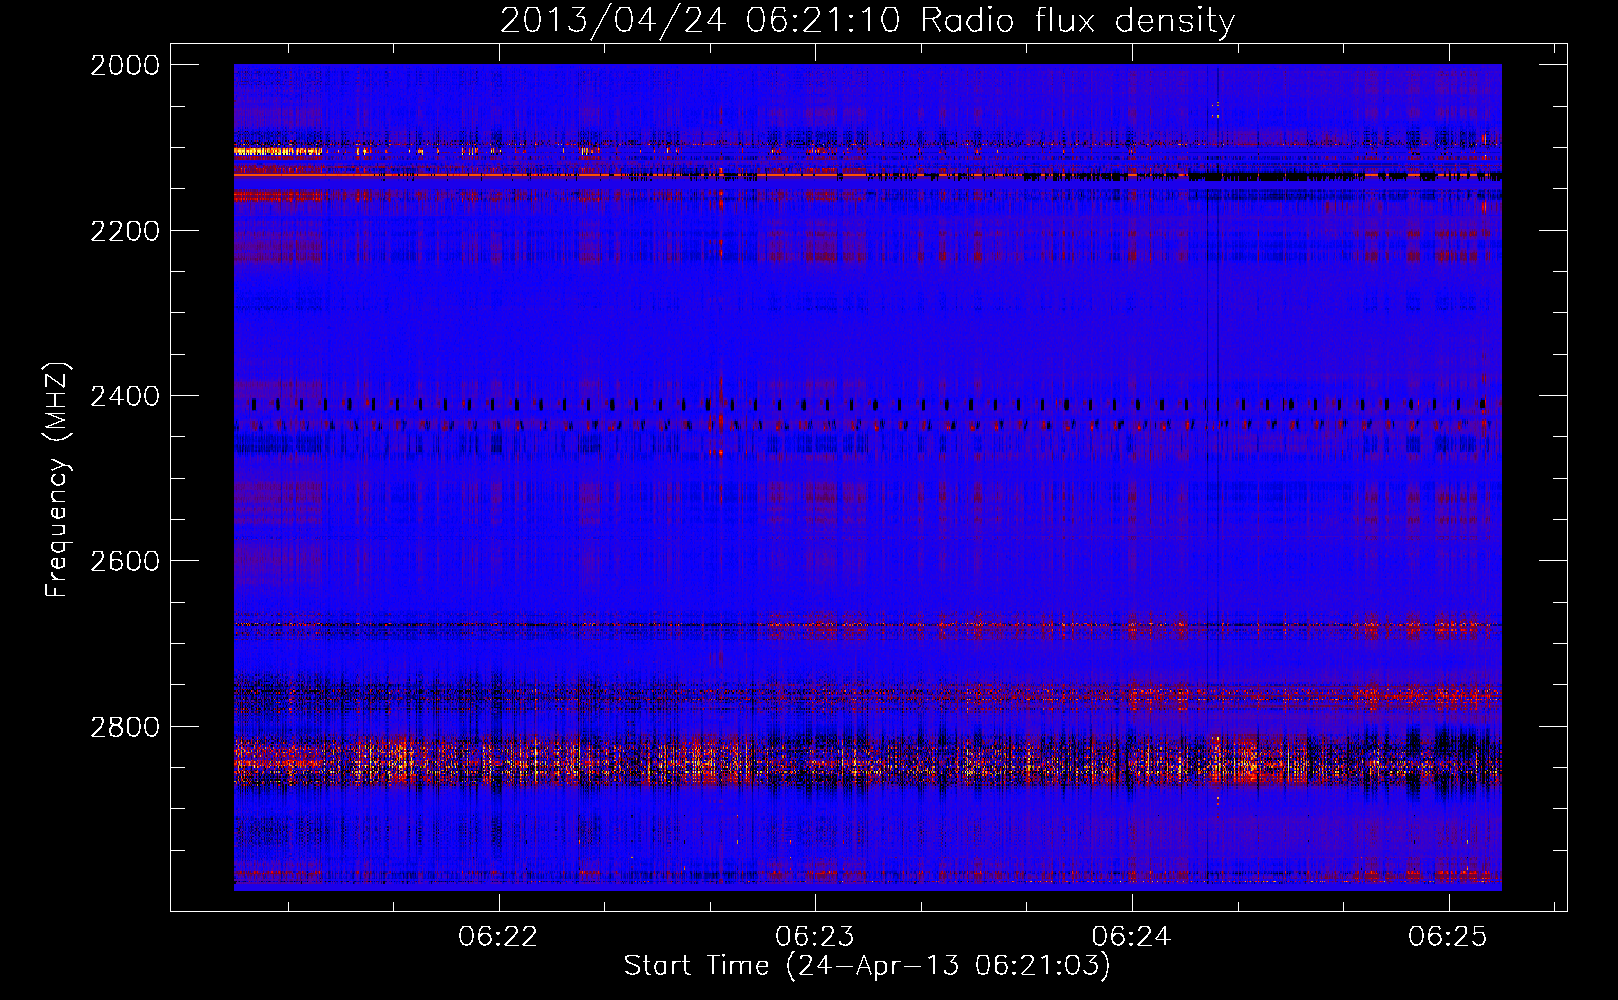This screenshot has height=1000, width=1618.
Task: Click the 2400 frequency axis label
Action: (125, 397)
